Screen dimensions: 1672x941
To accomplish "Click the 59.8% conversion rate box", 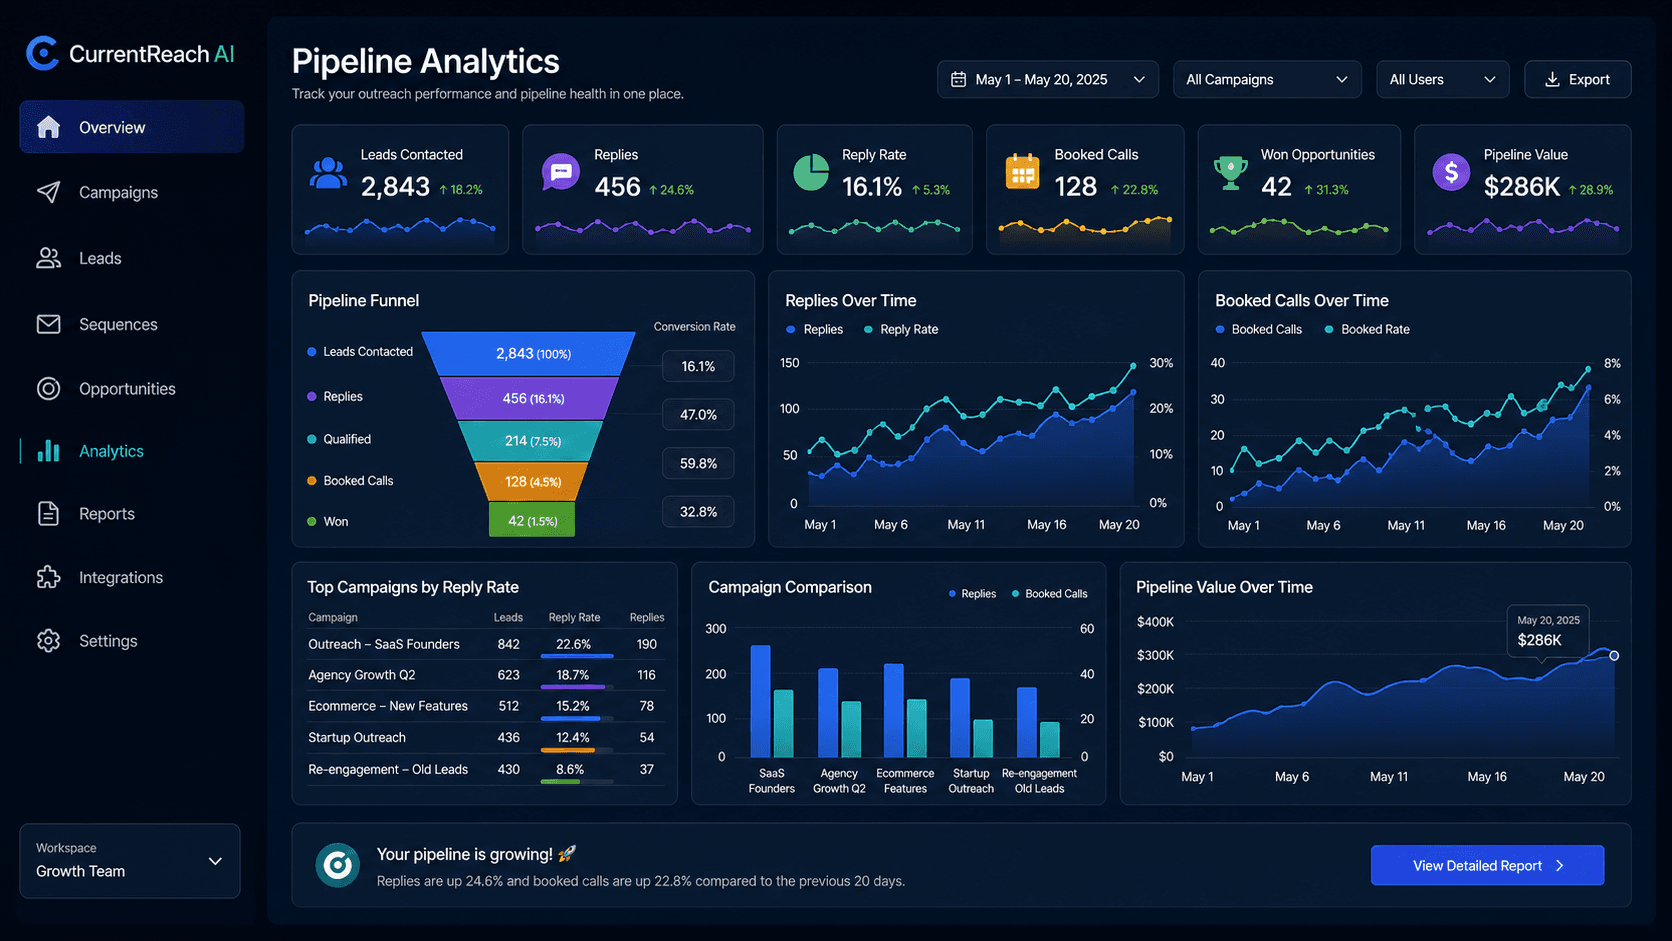I will coord(698,463).
